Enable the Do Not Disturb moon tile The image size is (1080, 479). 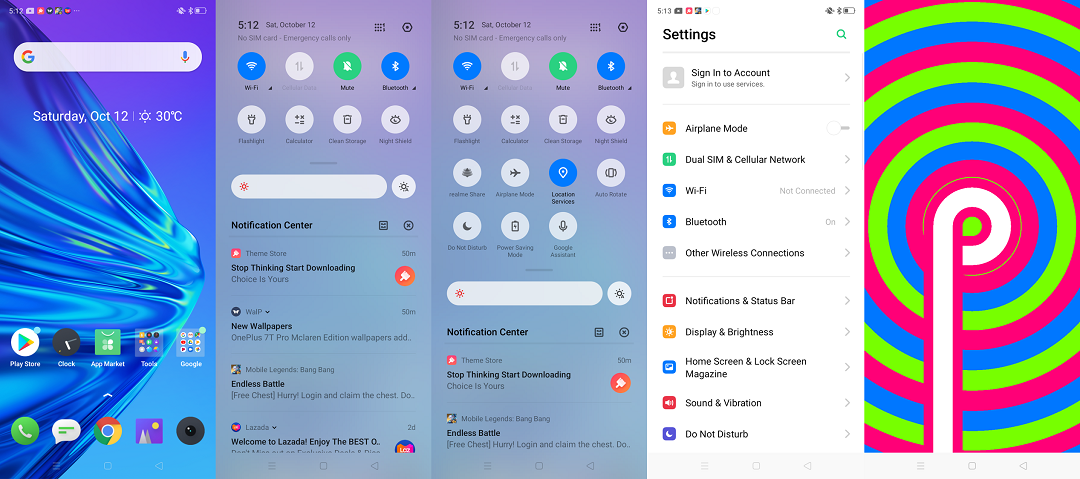point(467,226)
